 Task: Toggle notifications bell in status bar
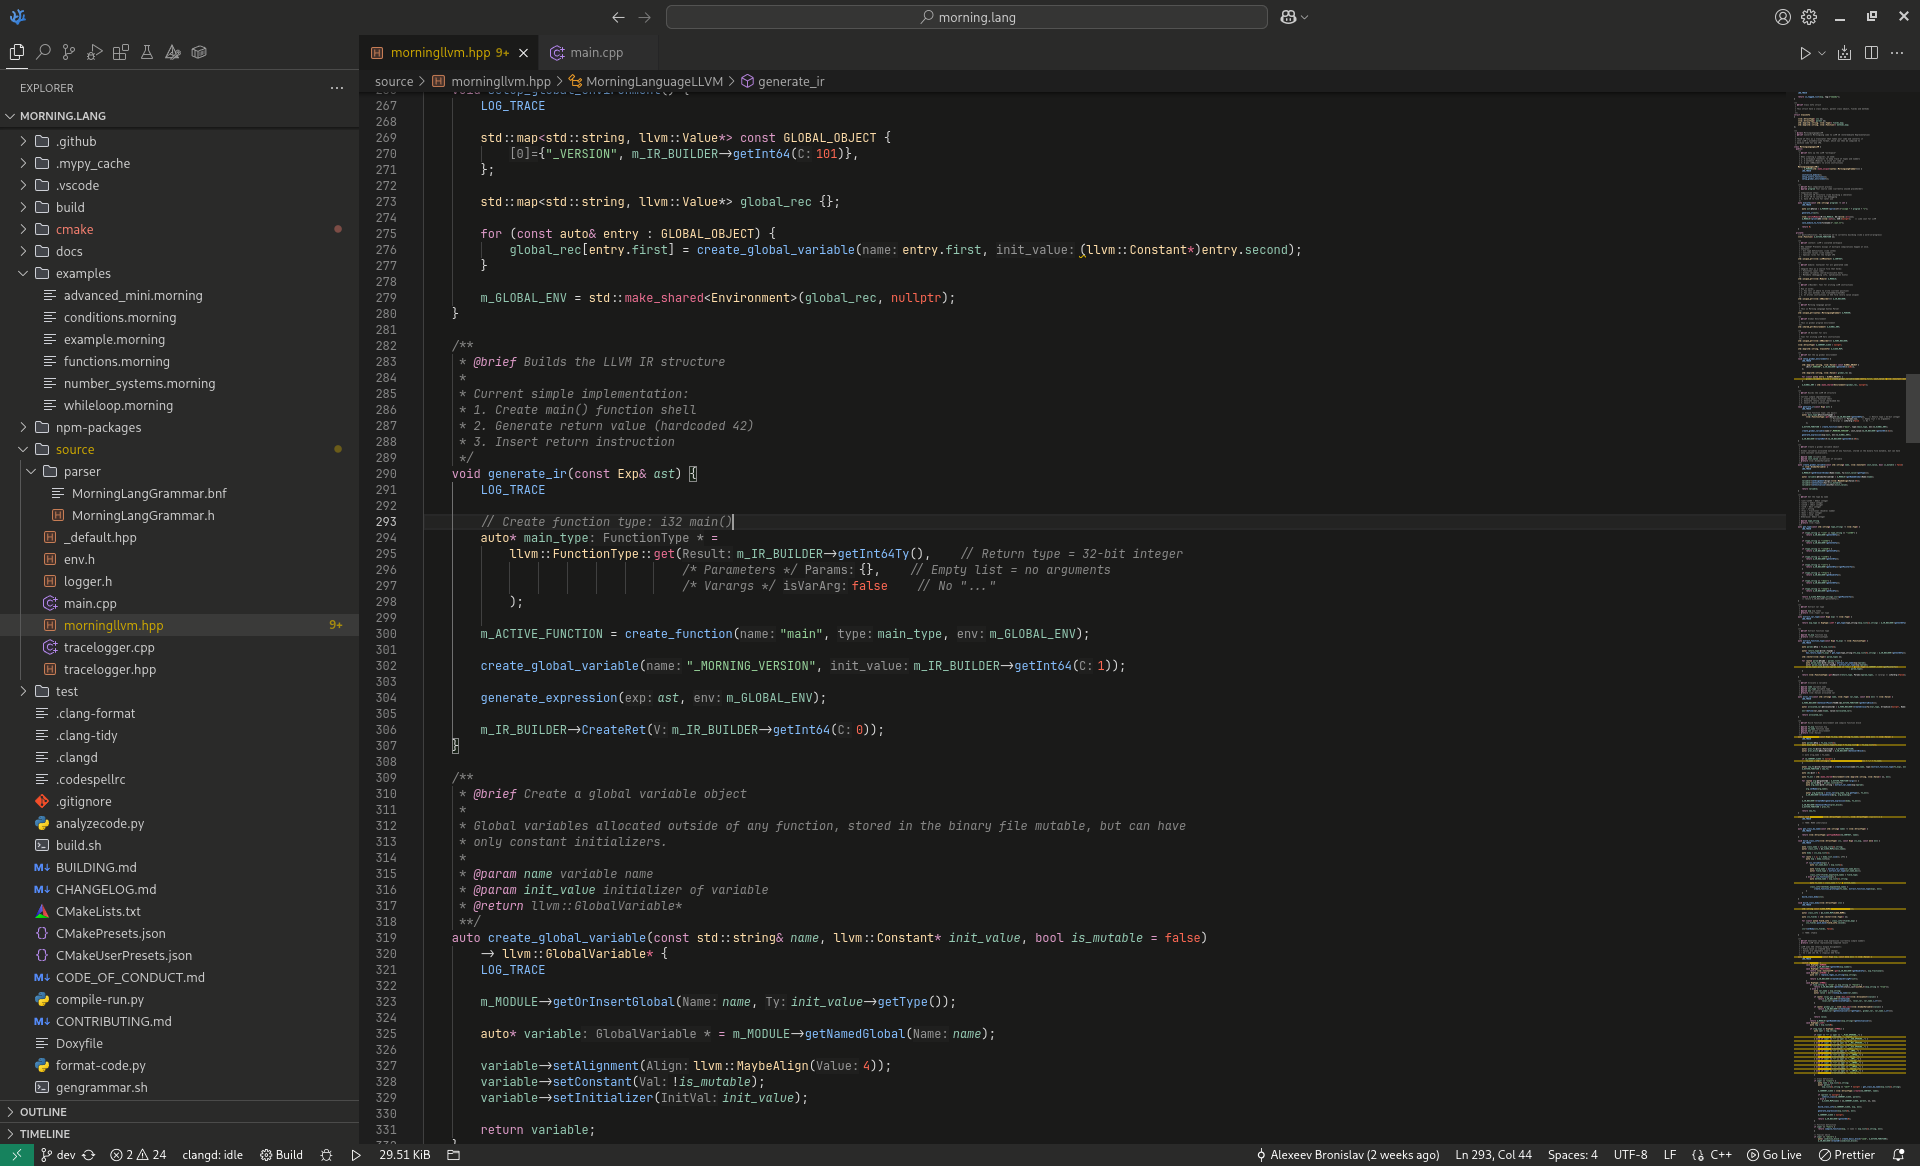coord(1898,1155)
